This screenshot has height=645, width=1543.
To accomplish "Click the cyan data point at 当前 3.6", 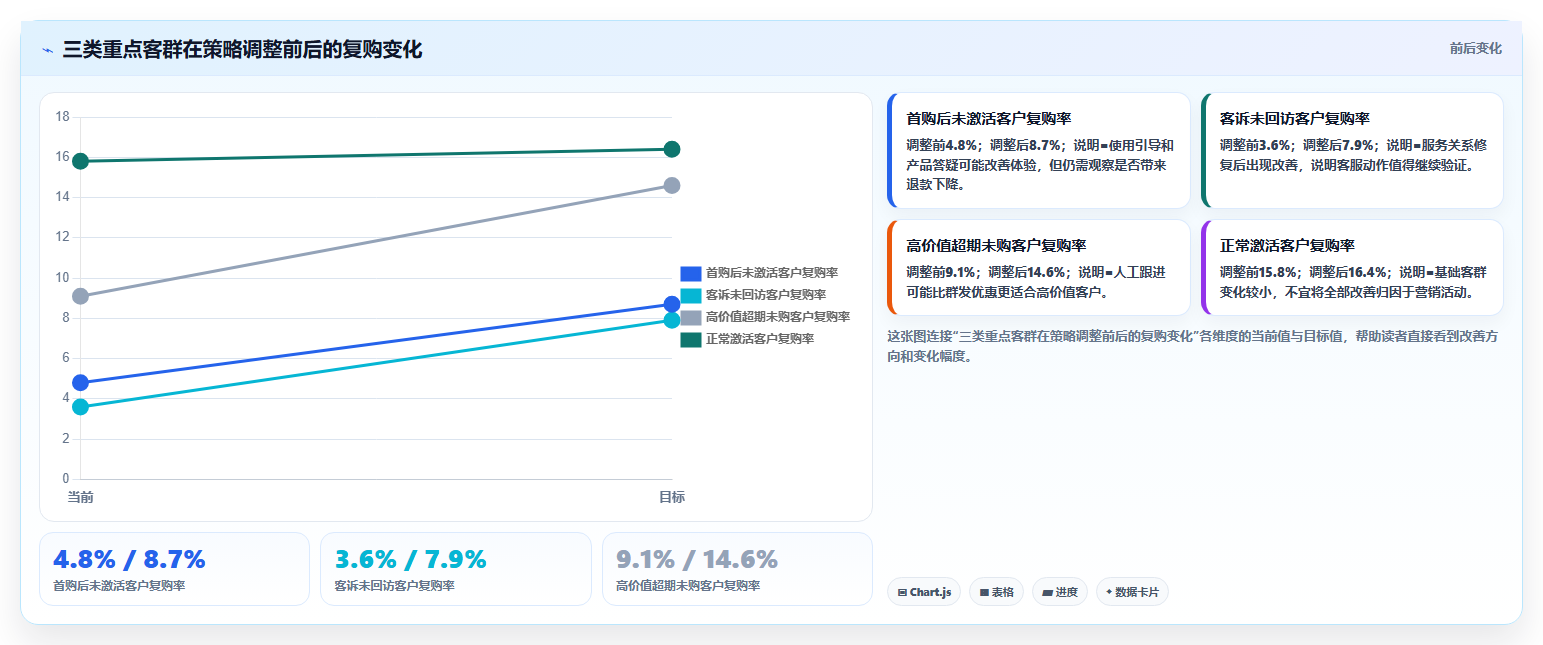I will [x=80, y=406].
